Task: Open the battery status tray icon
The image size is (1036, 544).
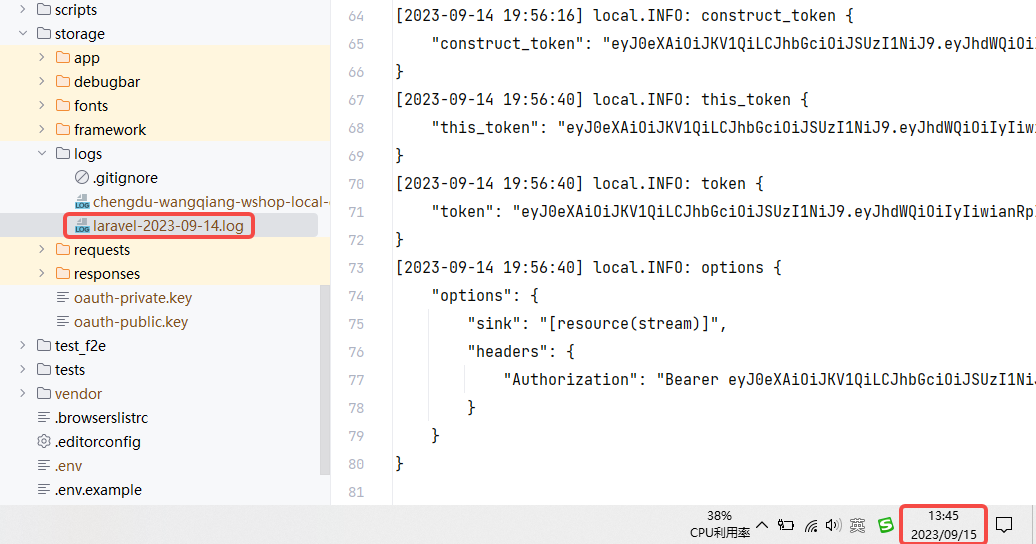Action: [x=786, y=525]
